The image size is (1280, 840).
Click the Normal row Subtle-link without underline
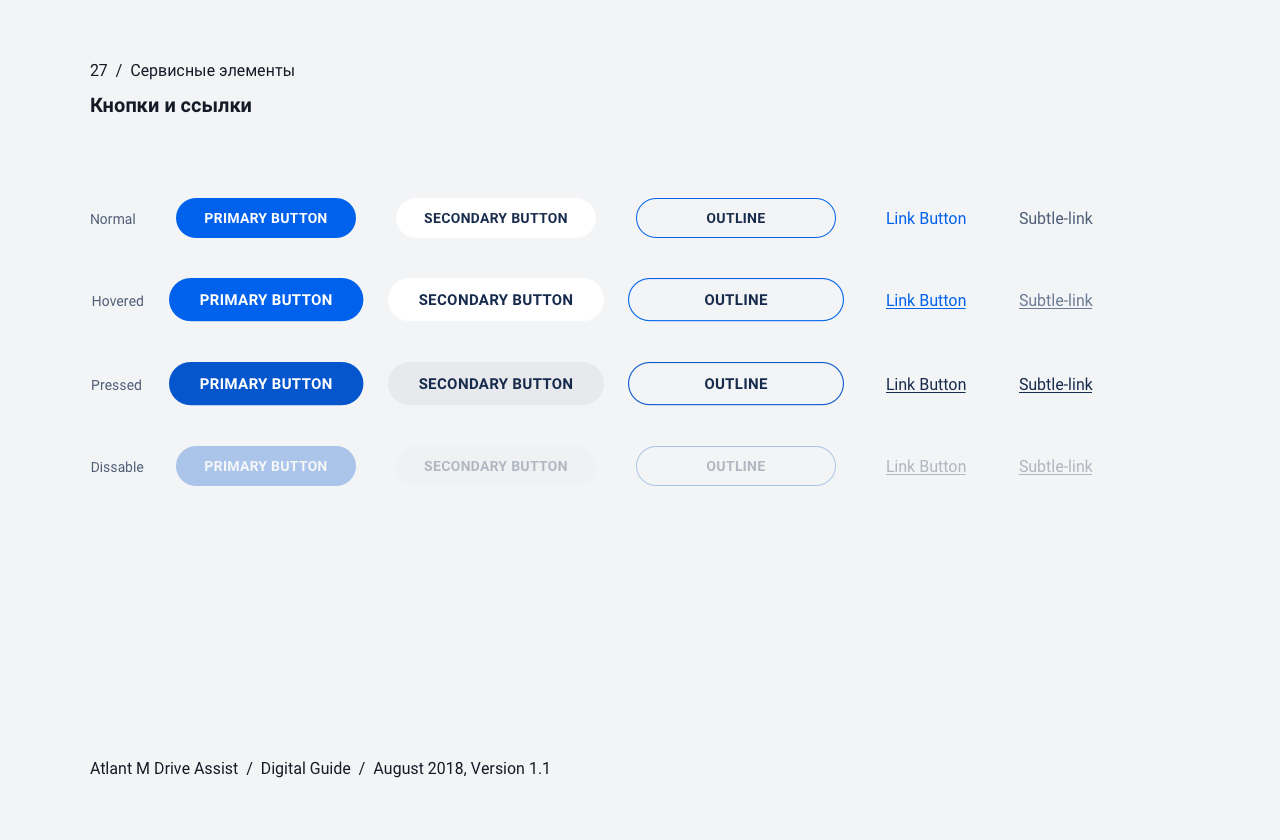(x=1056, y=218)
